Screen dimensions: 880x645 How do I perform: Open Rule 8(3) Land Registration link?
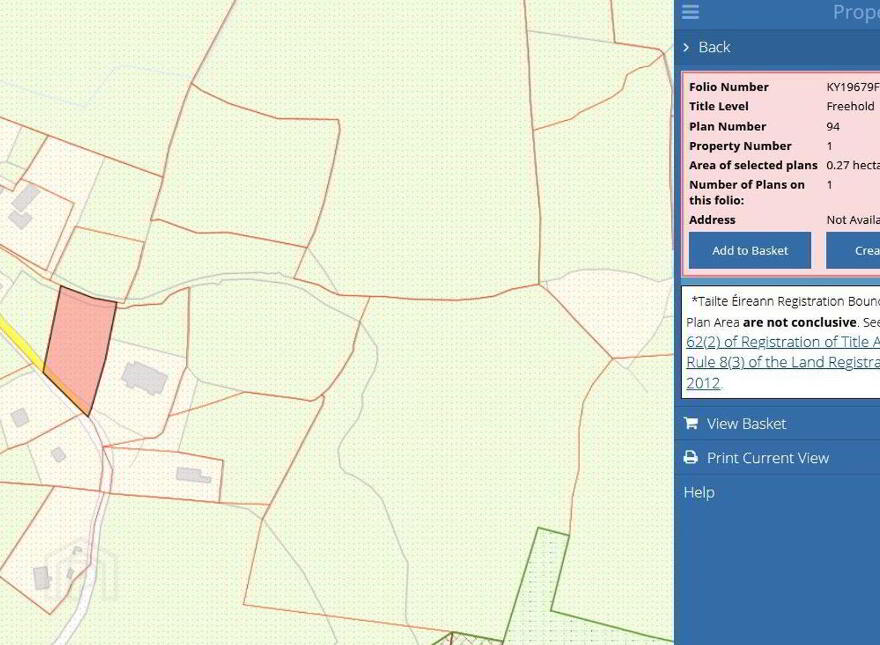(x=783, y=362)
